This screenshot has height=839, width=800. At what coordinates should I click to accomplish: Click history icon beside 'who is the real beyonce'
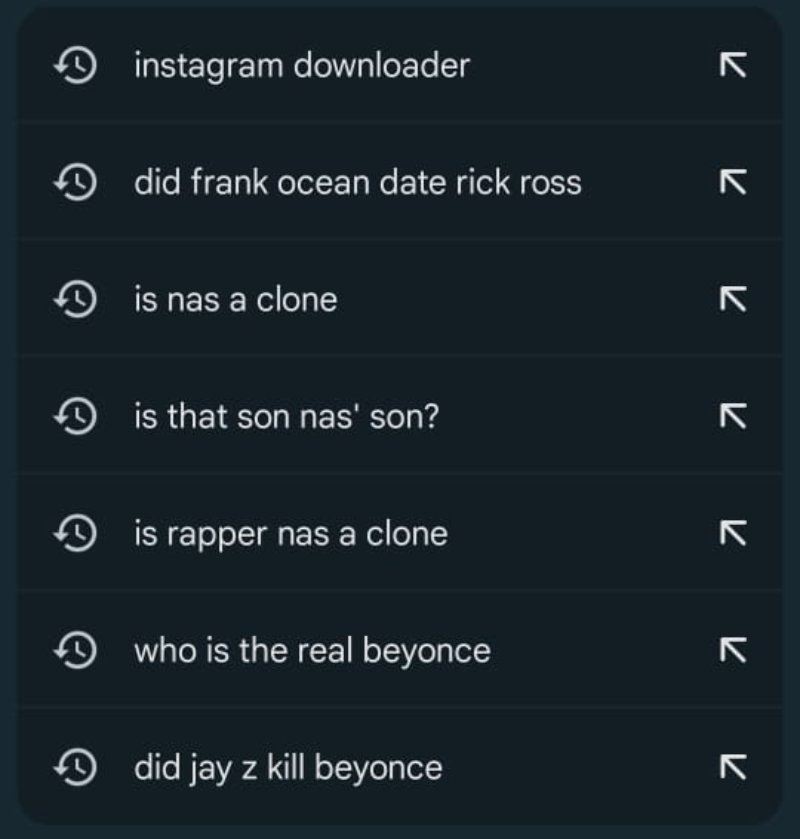tap(76, 651)
